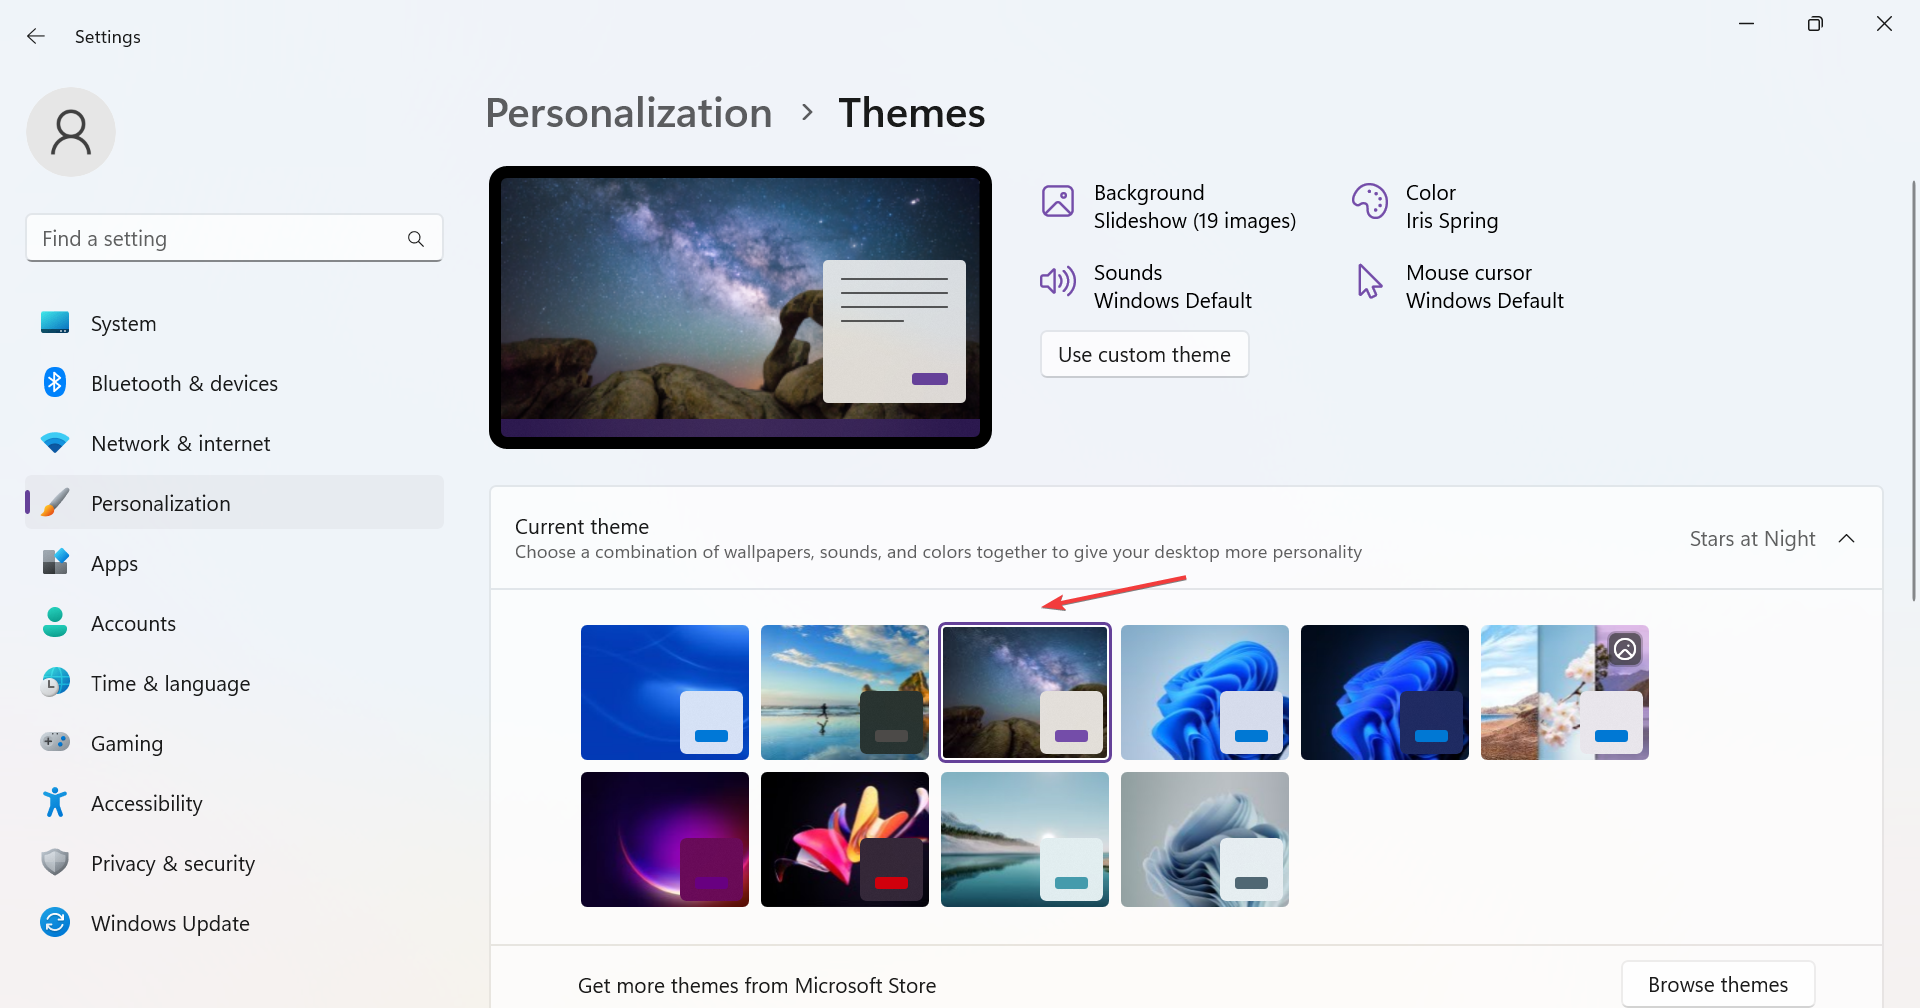Open the user profile avatar

(71, 132)
